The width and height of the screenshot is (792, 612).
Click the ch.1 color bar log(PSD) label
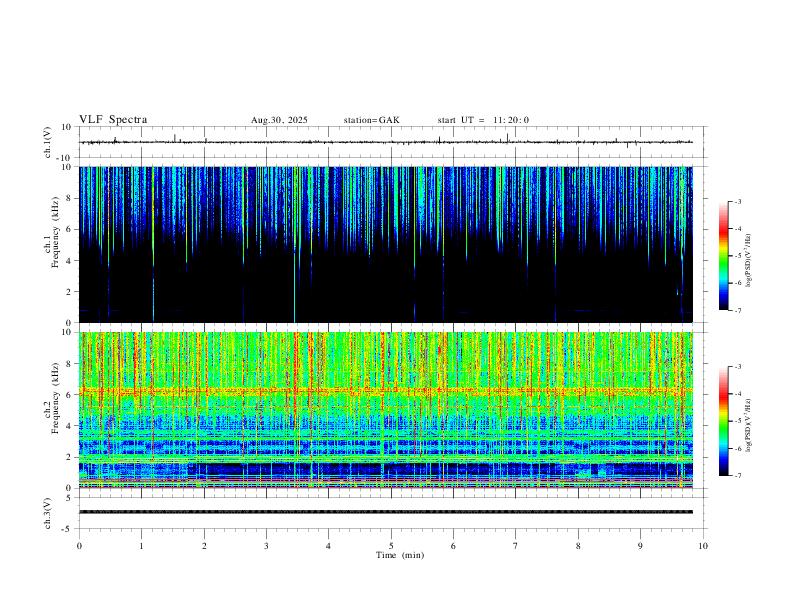point(749,260)
